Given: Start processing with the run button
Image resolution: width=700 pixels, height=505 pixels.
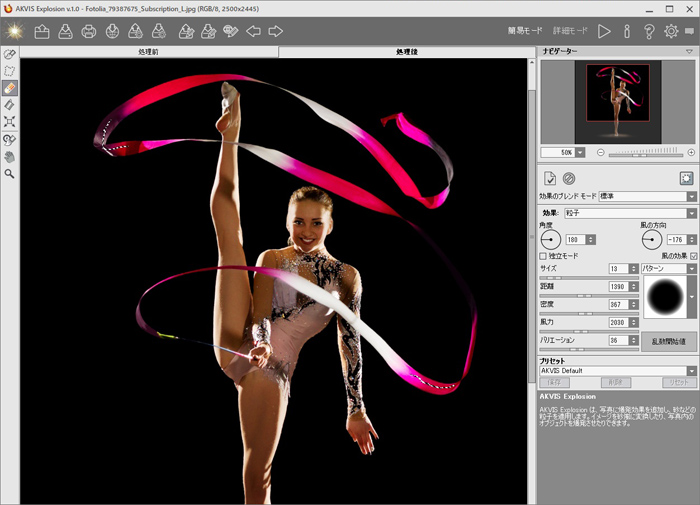Looking at the screenshot, I should coord(604,31).
